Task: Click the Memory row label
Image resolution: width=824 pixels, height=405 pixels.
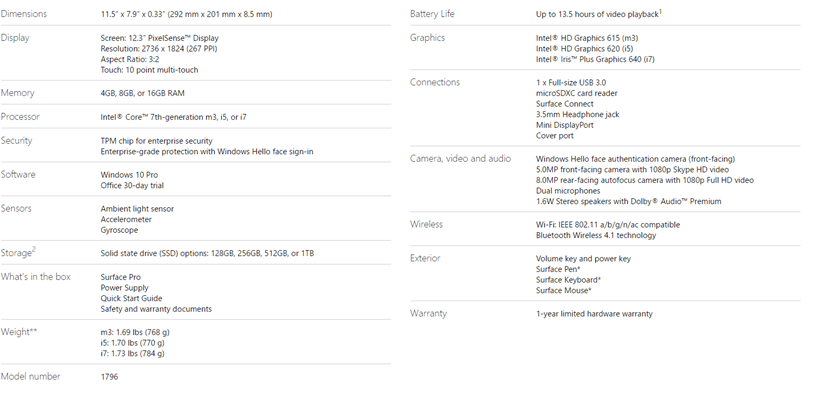Action: [x=17, y=93]
